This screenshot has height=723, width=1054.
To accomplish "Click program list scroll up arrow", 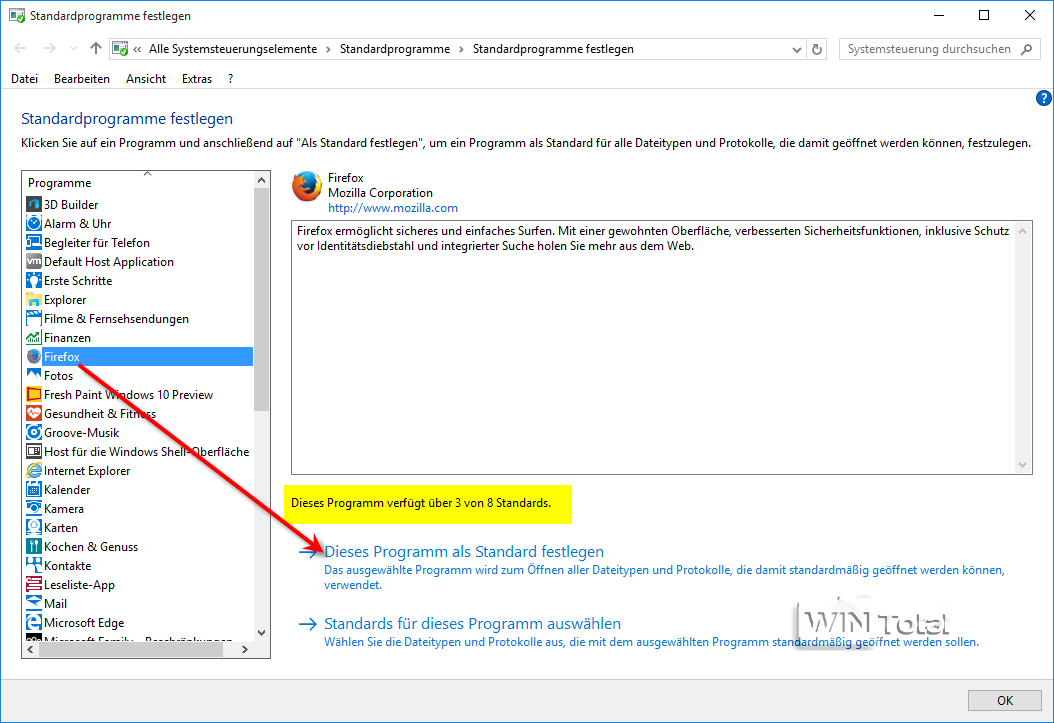I will click(261, 180).
